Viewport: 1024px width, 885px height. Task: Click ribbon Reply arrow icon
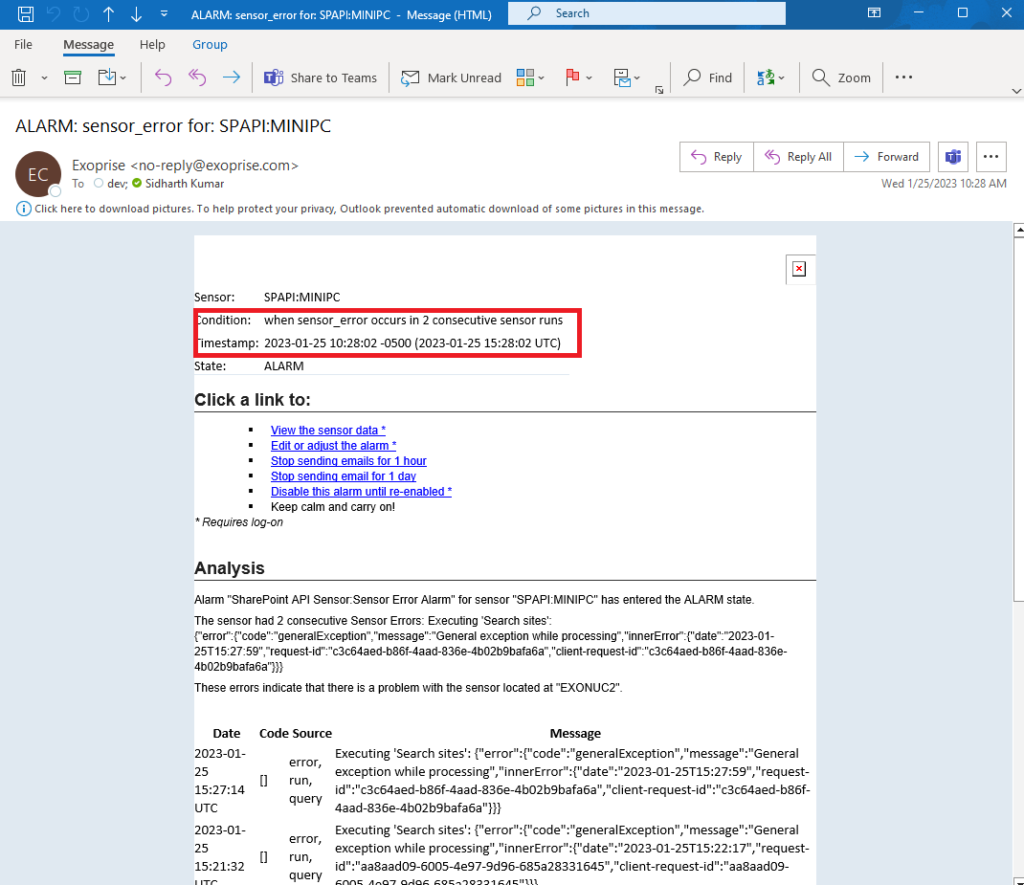point(163,78)
